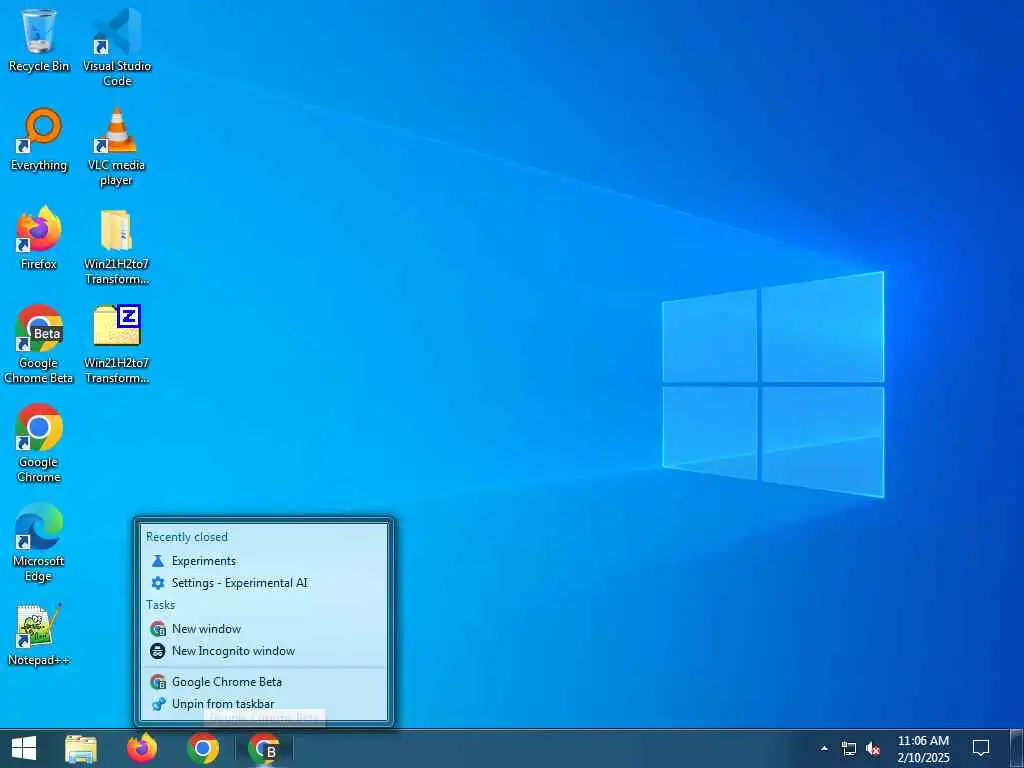Show hidden system tray icons

pyautogui.click(x=824, y=748)
